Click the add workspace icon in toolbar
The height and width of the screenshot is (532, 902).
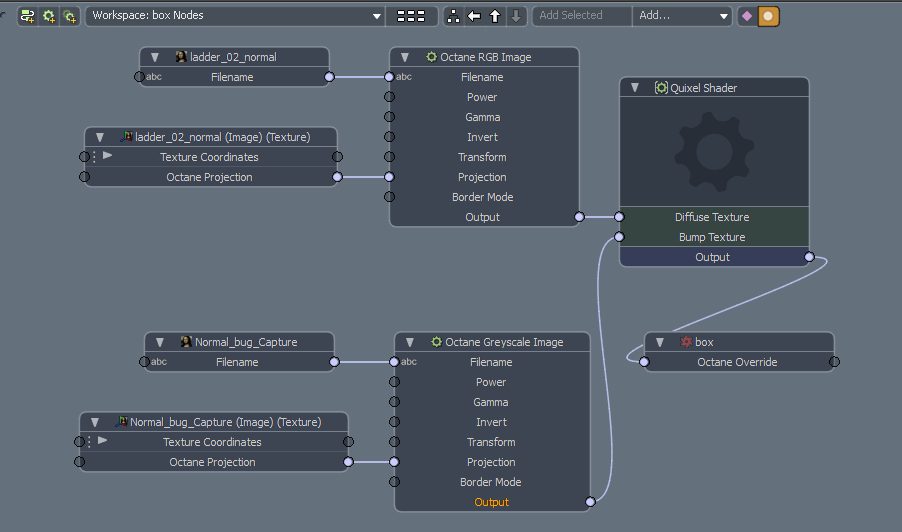pyautogui.click(x=27, y=16)
